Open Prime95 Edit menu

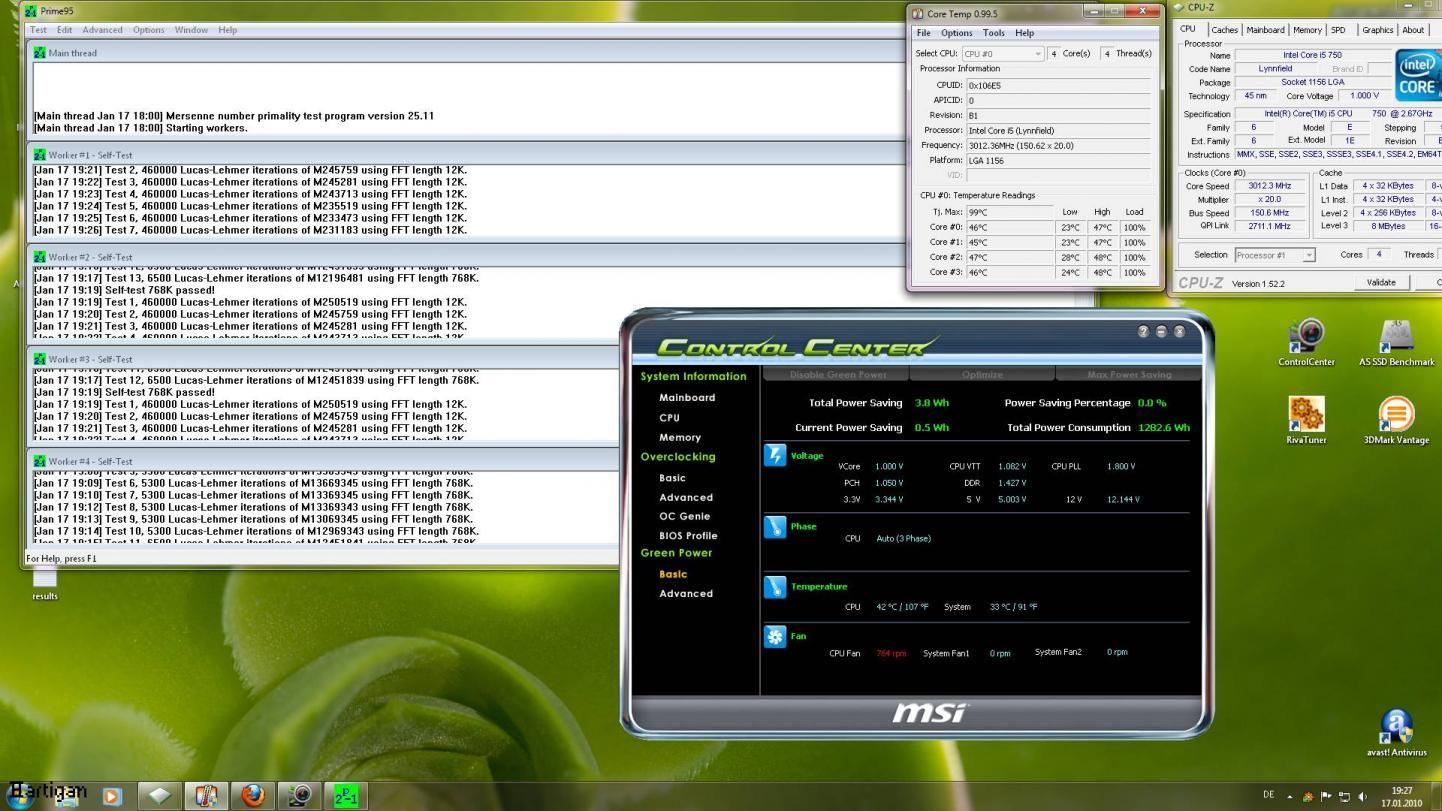pyautogui.click(x=64, y=30)
